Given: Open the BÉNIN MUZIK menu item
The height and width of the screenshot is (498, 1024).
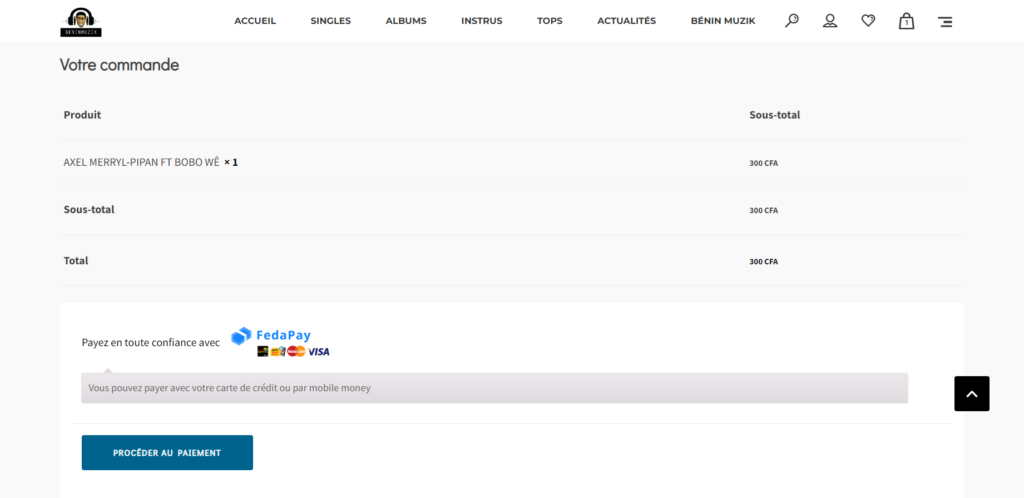Looking at the screenshot, I should pyautogui.click(x=723, y=21).
